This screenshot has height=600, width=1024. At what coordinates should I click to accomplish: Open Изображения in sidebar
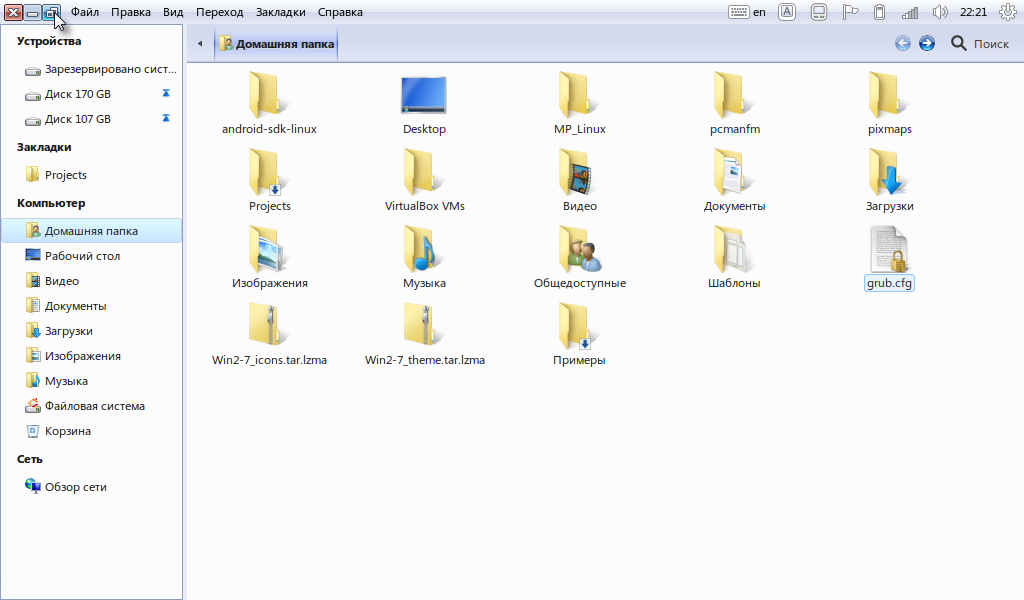(91, 356)
